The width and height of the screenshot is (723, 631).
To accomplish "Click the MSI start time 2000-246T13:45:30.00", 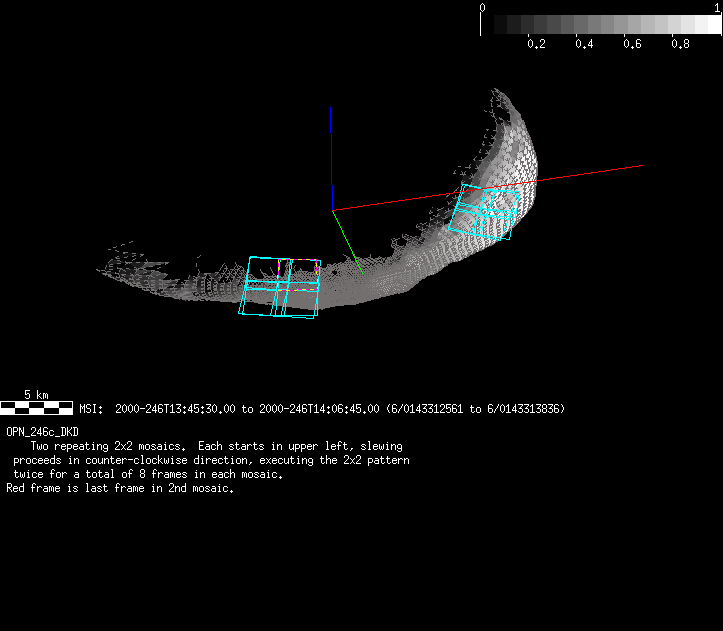I will point(176,409).
